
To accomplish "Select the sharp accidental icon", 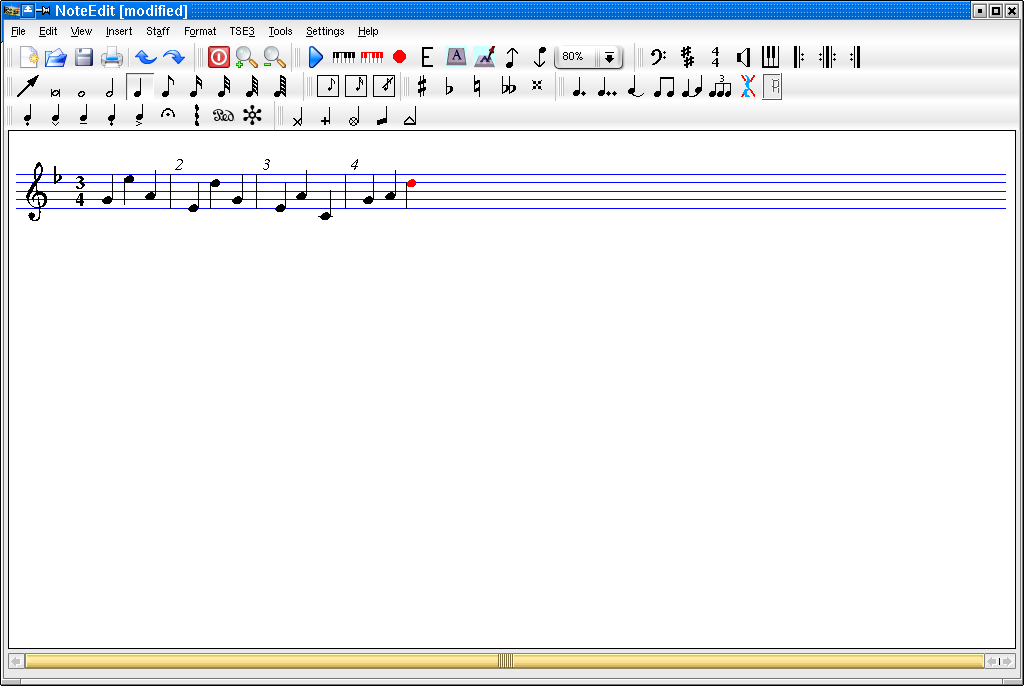I will [422, 87].
